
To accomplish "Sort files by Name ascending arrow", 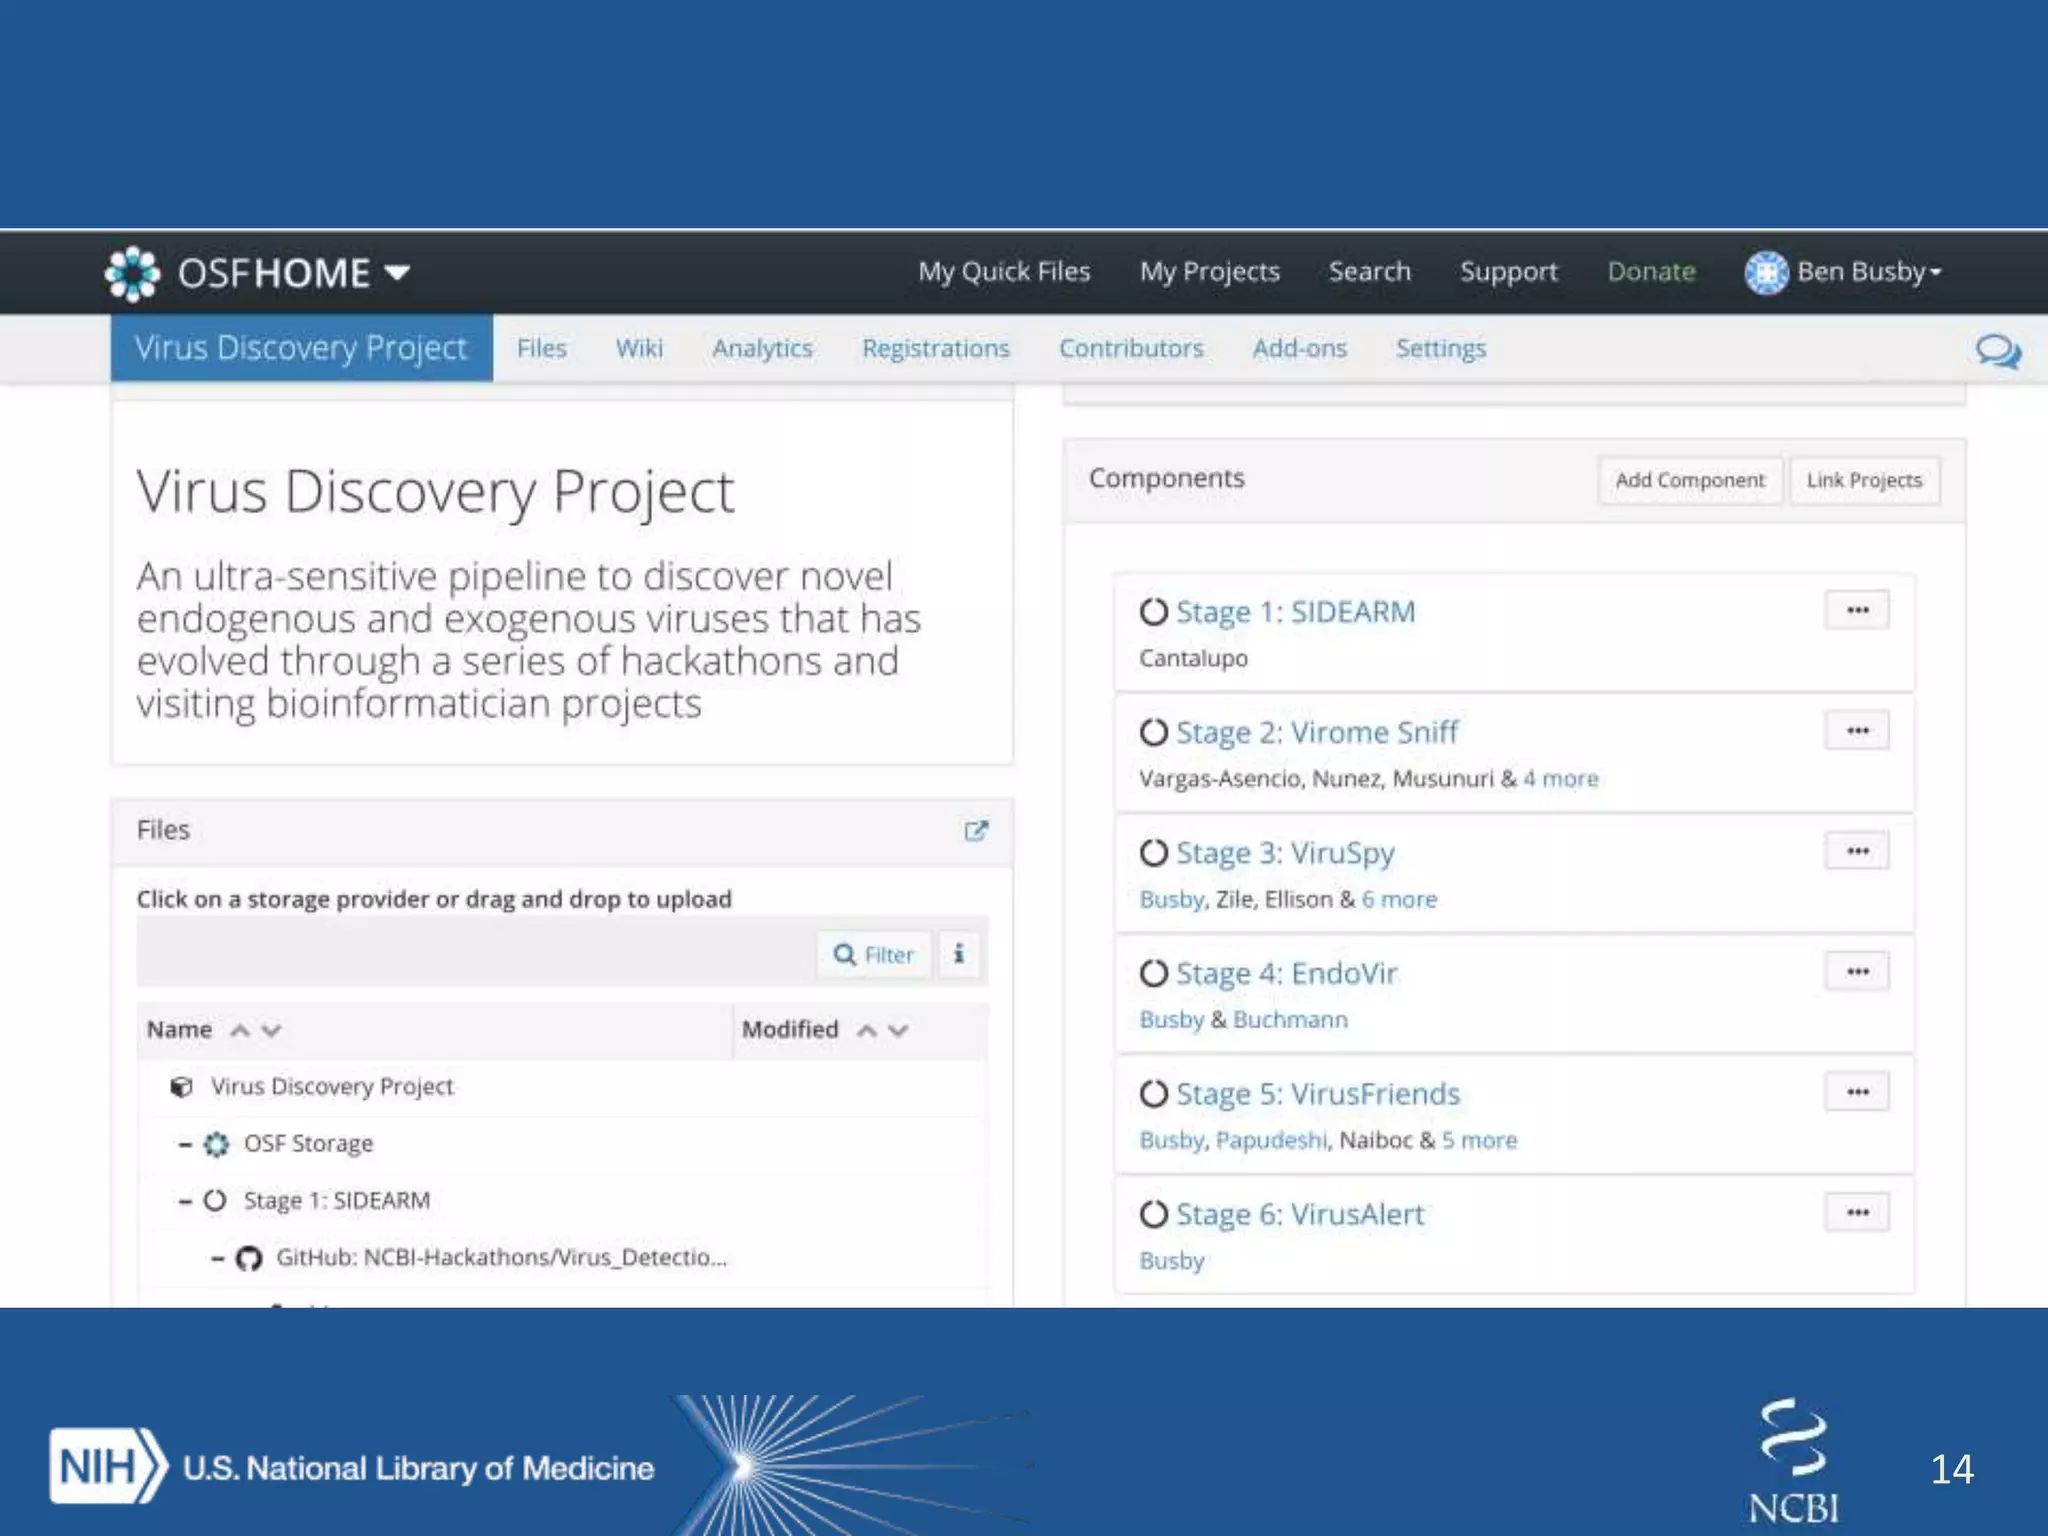I will 240,1031.
